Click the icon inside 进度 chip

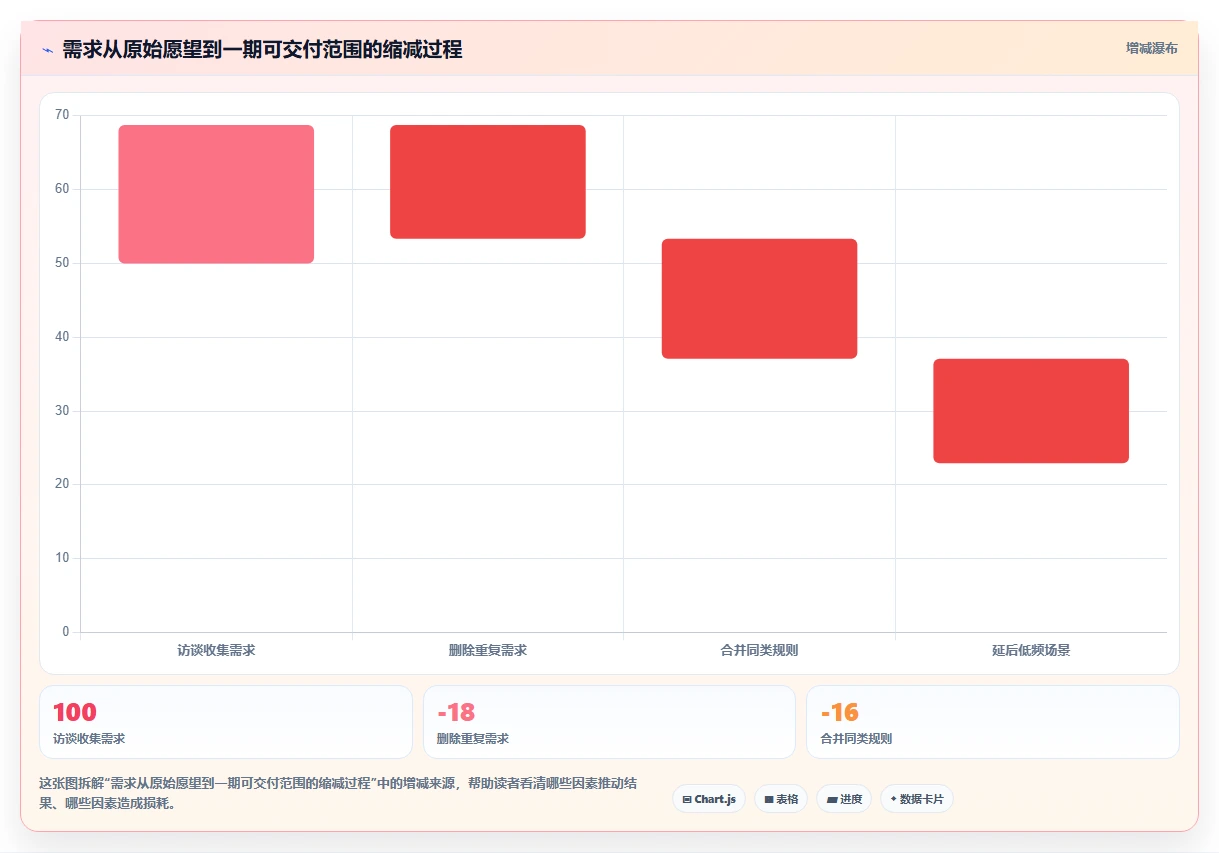click(x=831, y=800)
